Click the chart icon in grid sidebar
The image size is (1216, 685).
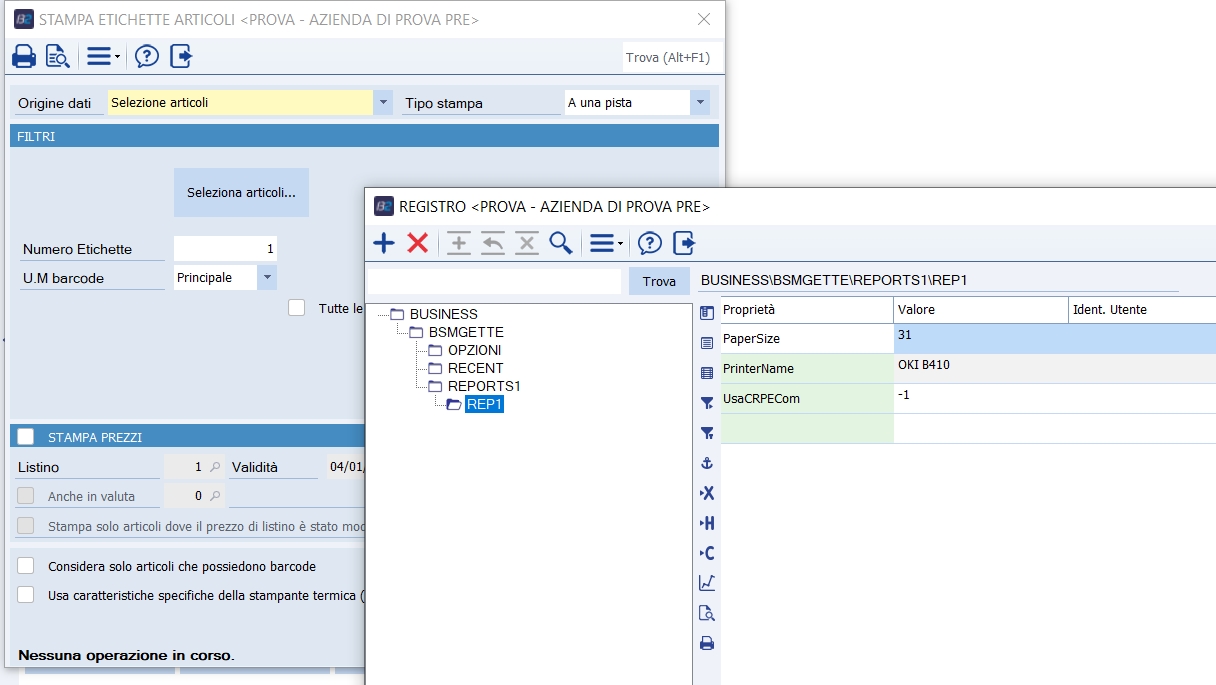point(707,583)
